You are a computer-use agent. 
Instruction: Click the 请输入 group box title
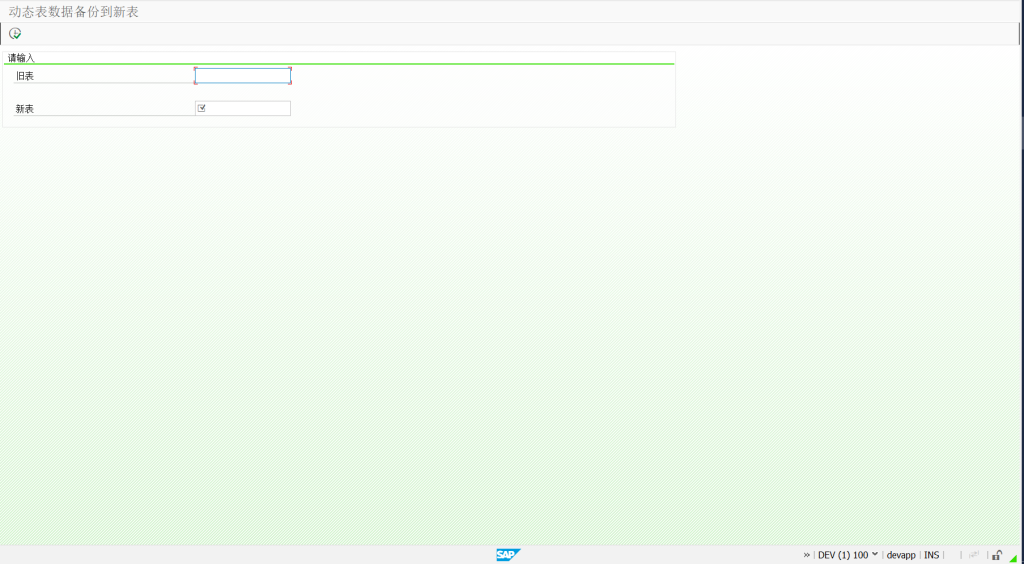click(21, 58)
